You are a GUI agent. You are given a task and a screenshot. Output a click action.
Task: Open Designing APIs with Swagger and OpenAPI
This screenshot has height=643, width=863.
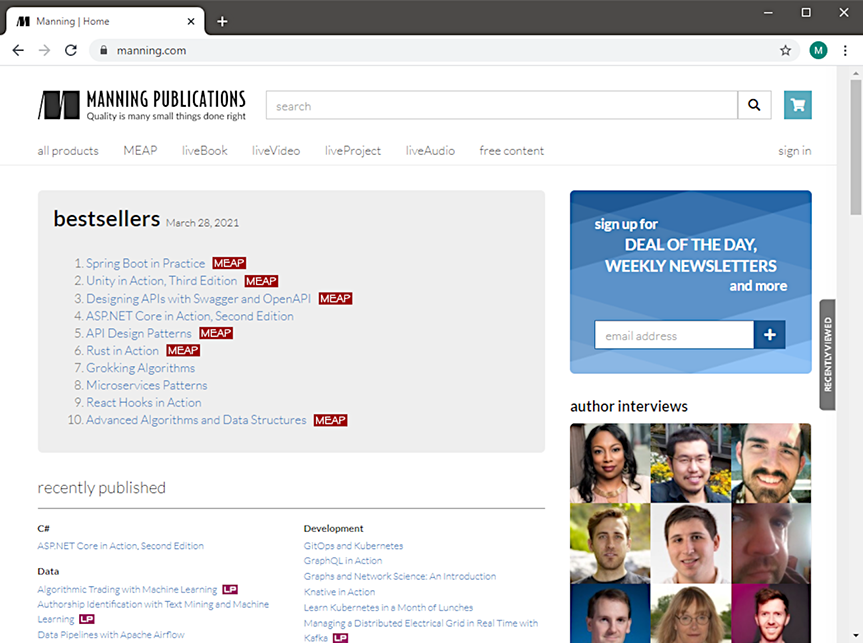pos(198,298)
